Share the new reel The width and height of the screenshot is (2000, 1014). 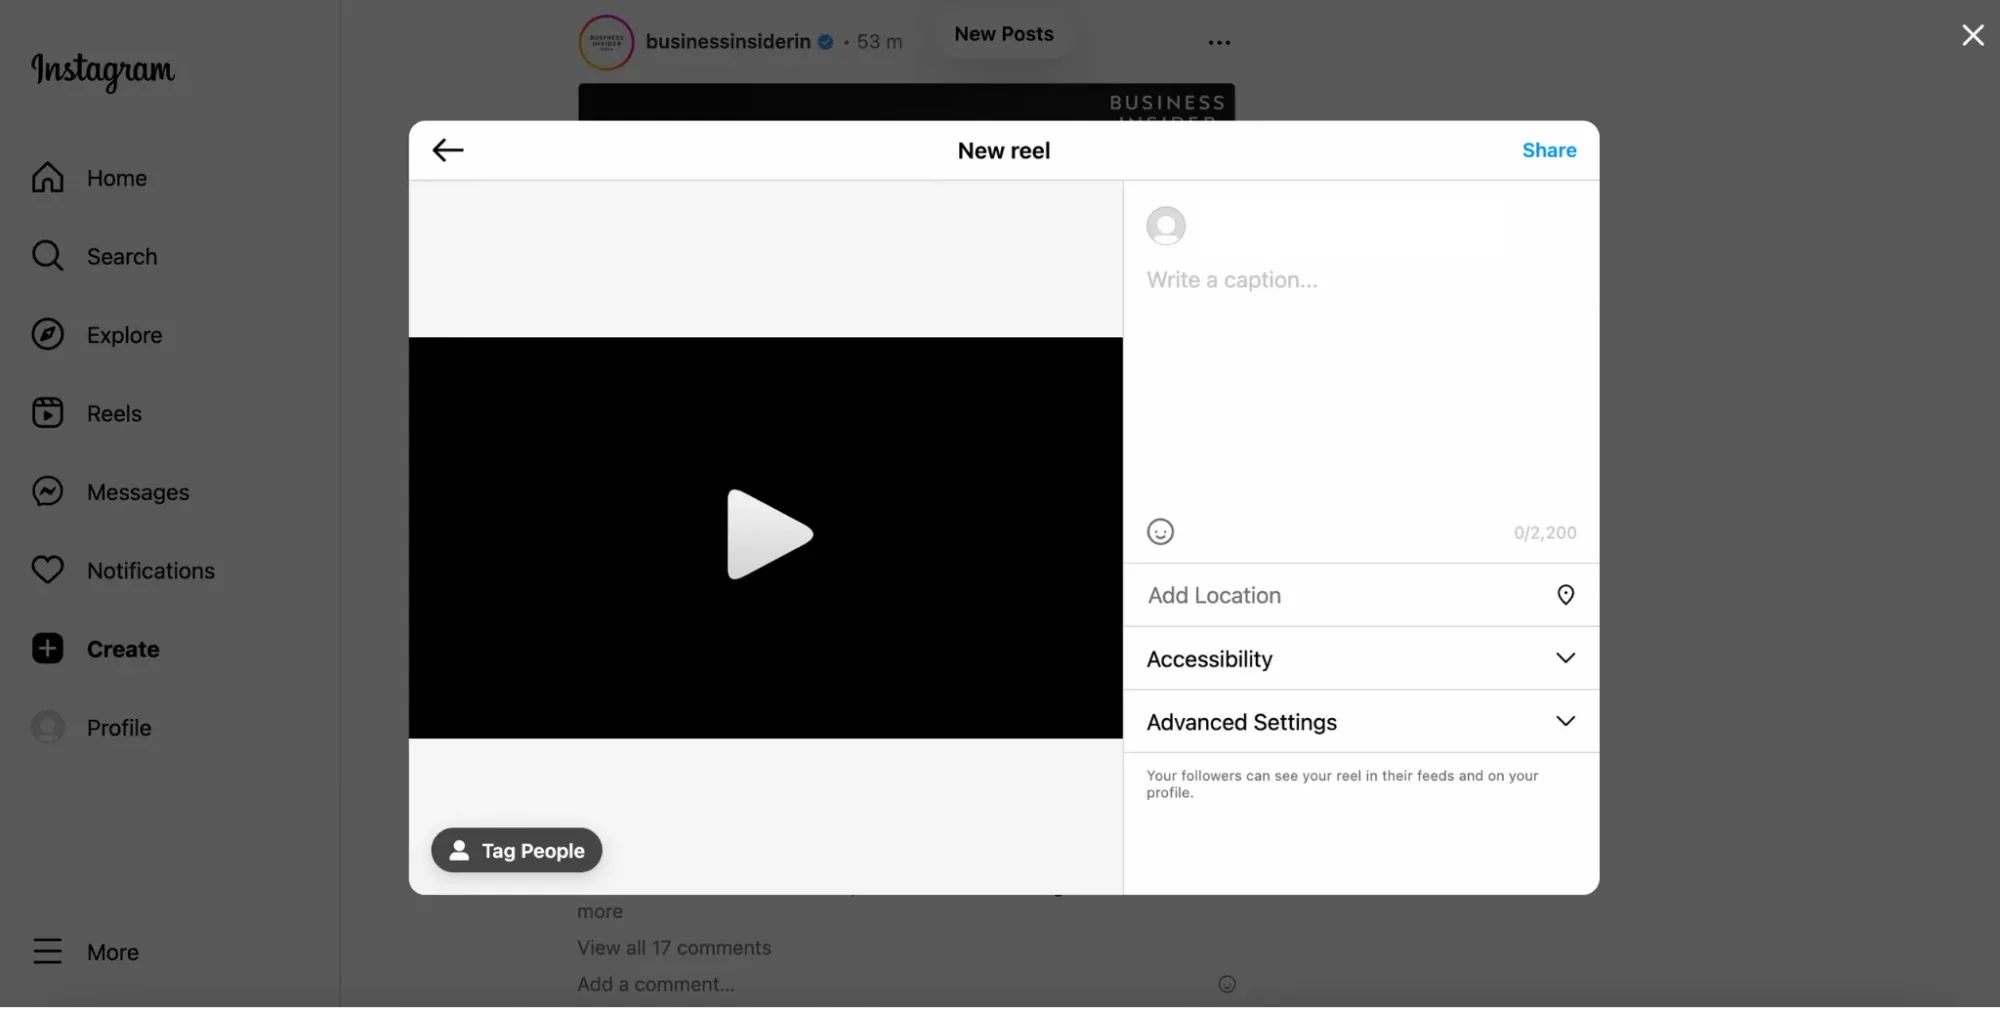[x=1548, y=150]
